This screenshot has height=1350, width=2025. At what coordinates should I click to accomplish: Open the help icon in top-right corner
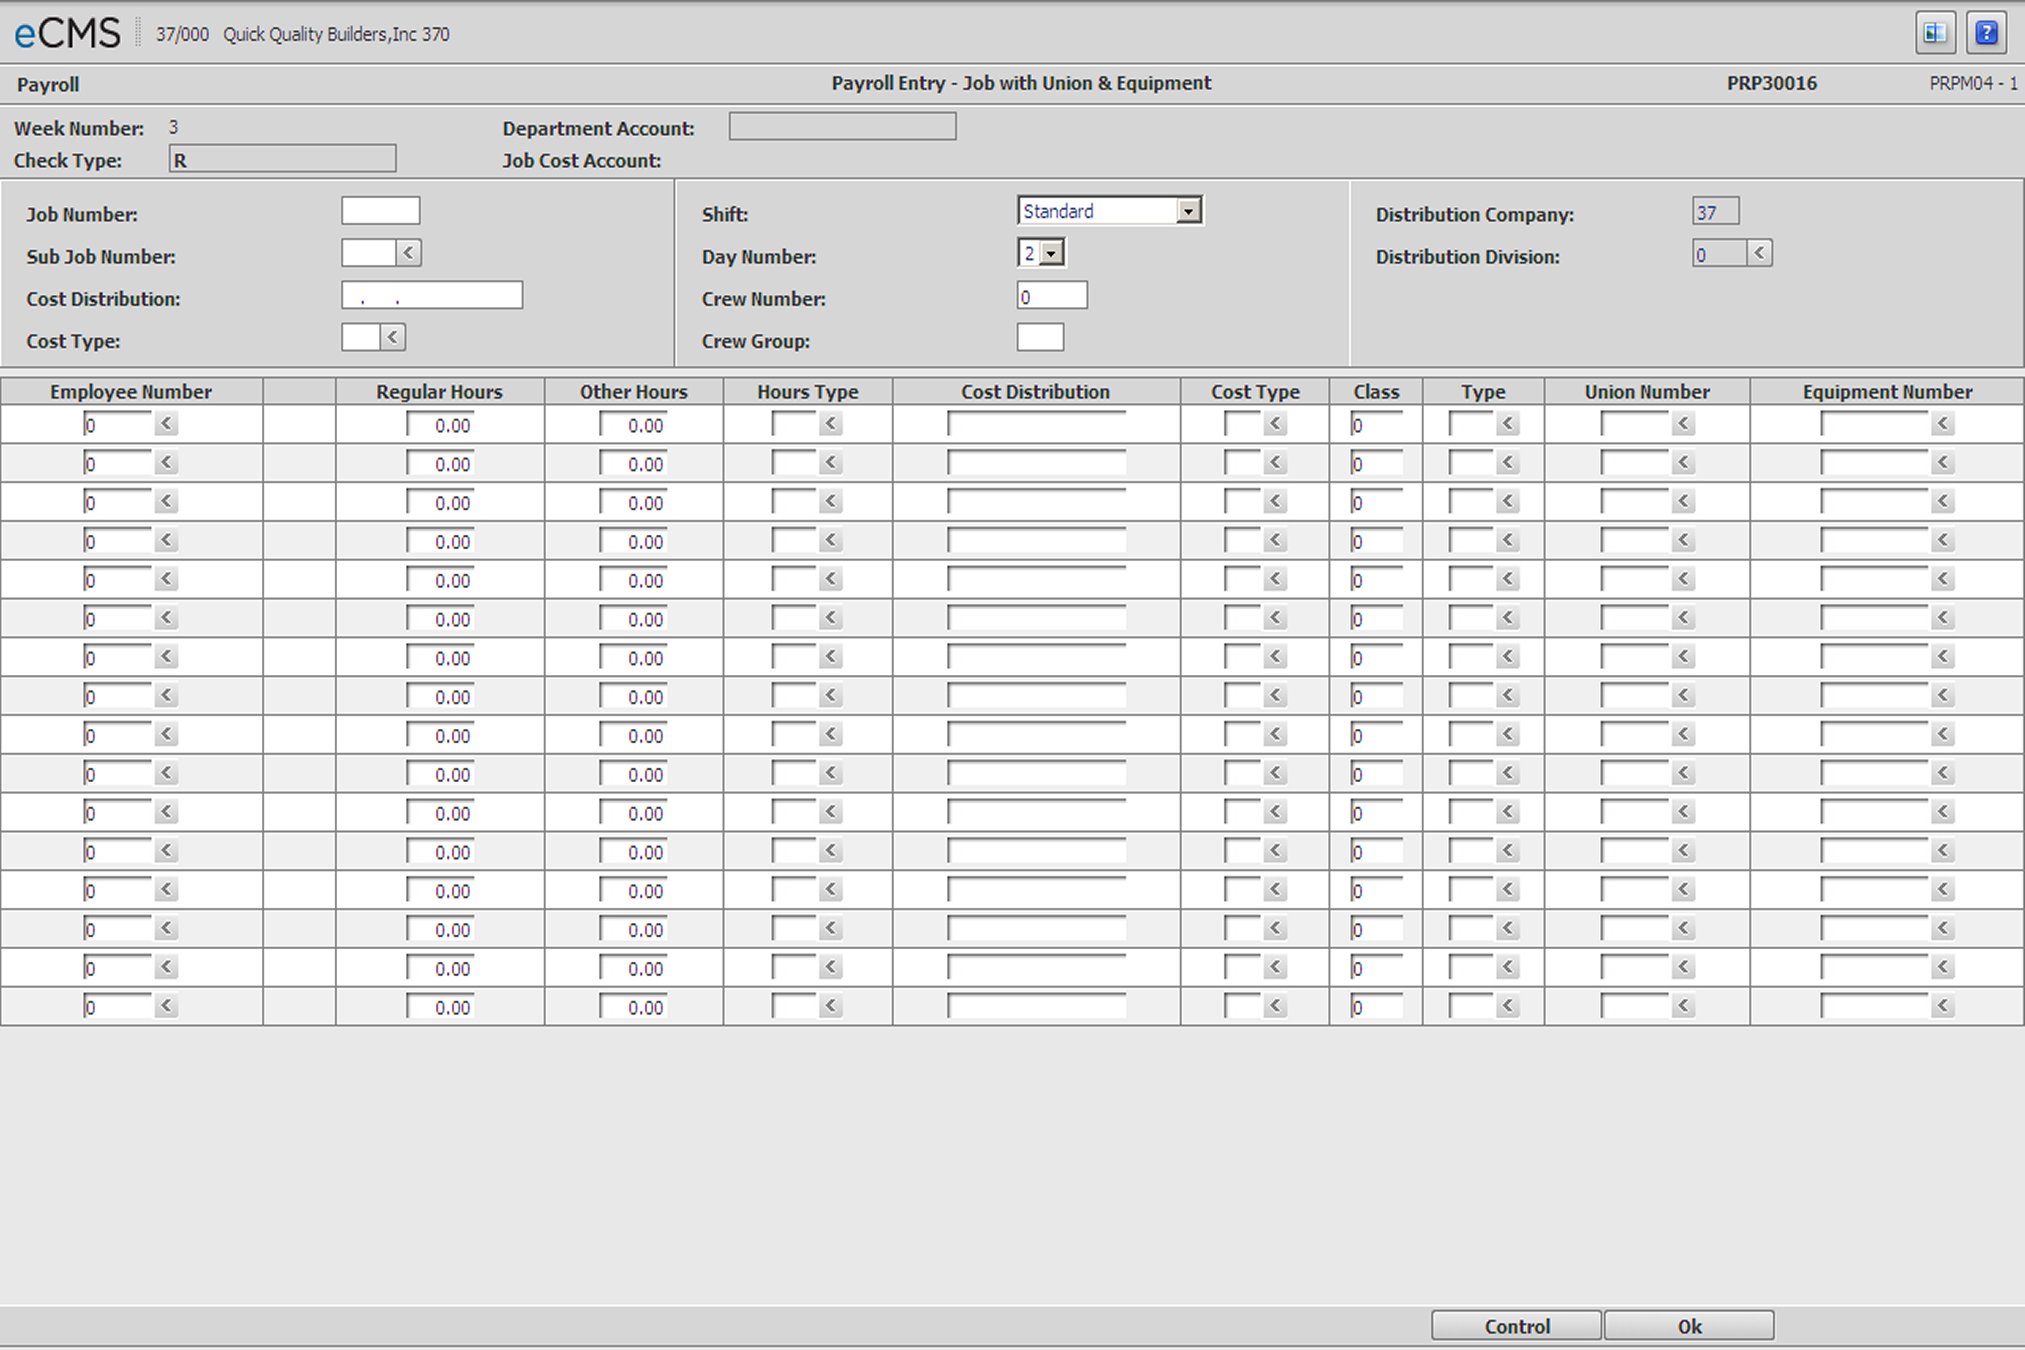(x=1986, y=33)
